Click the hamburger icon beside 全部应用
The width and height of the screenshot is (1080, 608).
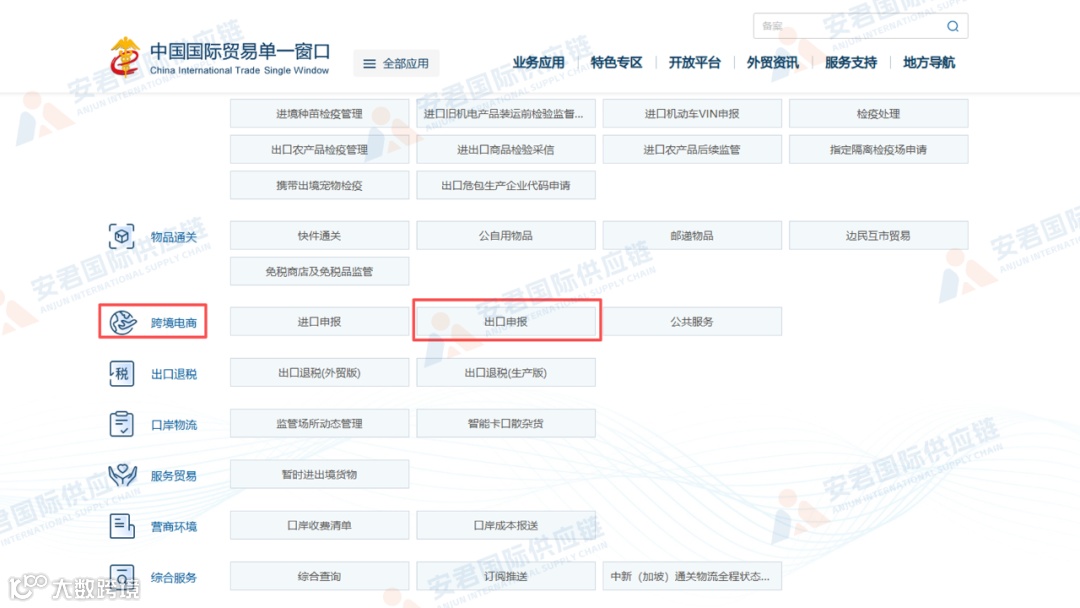(369, 63)
